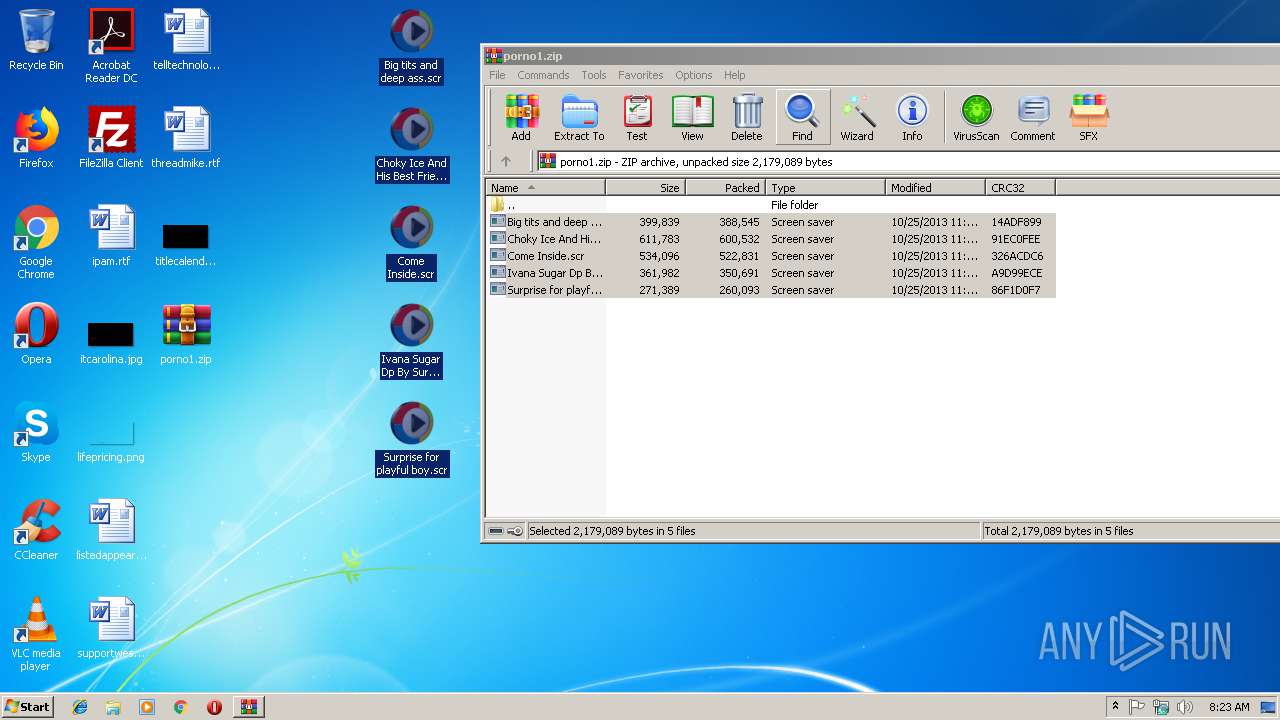This screenshot has width=1280, height=720.
Task: Select the Skype desktop shortcut
Action: [36, 432]
